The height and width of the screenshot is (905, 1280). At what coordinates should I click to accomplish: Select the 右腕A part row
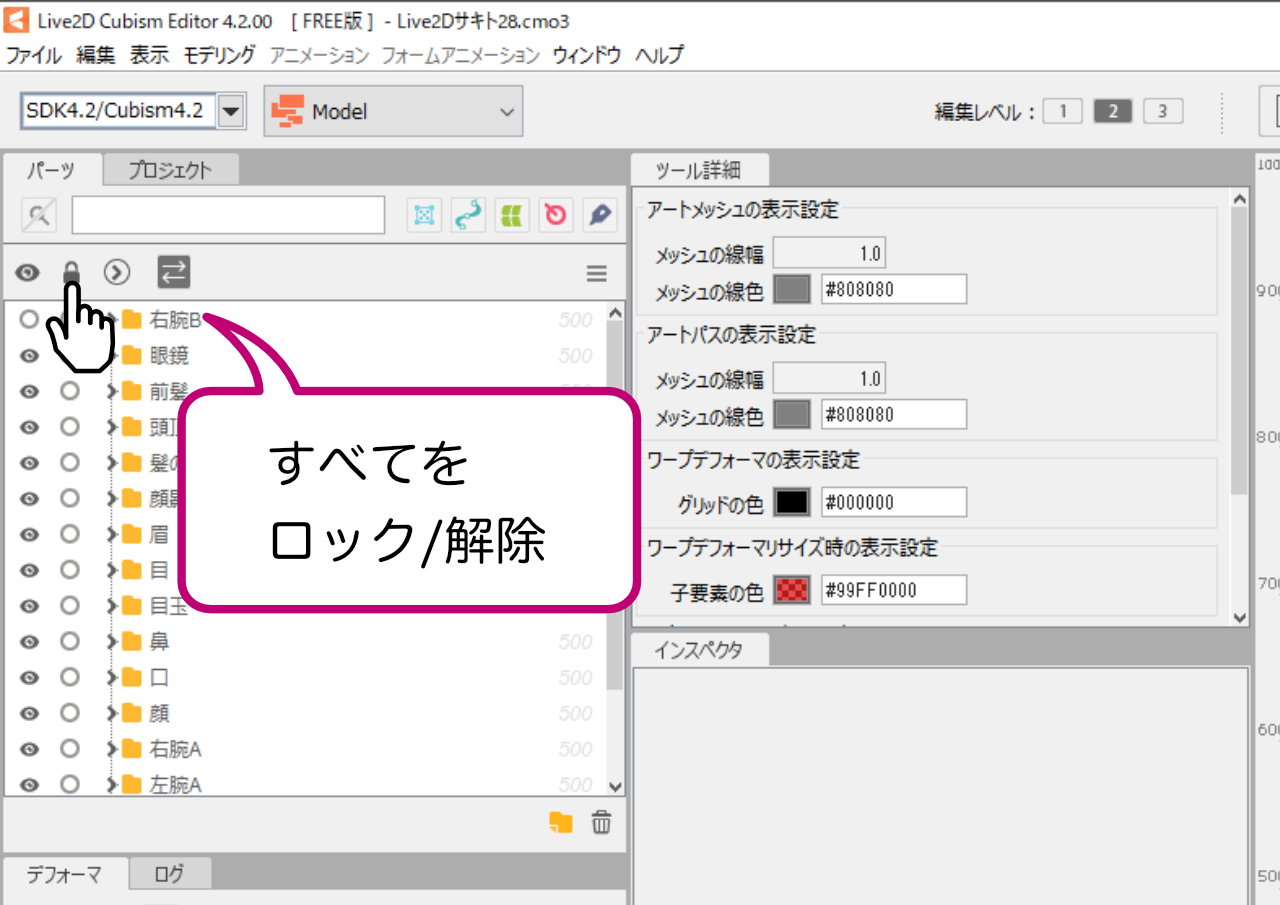[305, 749]
